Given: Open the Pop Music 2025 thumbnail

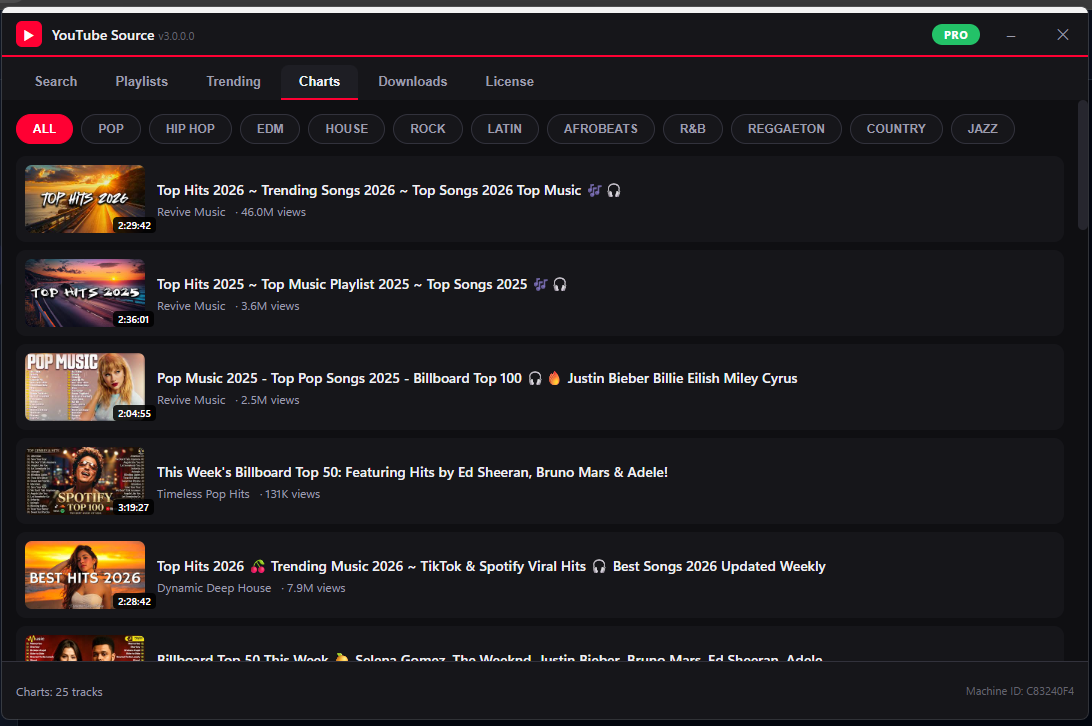Looking at the screenshot, I should (x=85, y=387).
